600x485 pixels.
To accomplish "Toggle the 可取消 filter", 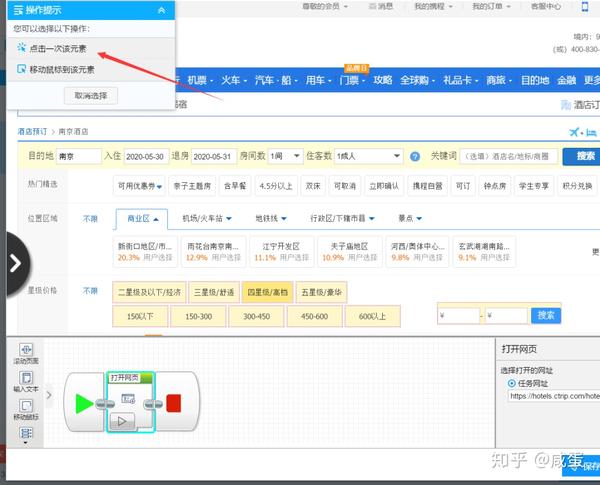I will 345,186.
